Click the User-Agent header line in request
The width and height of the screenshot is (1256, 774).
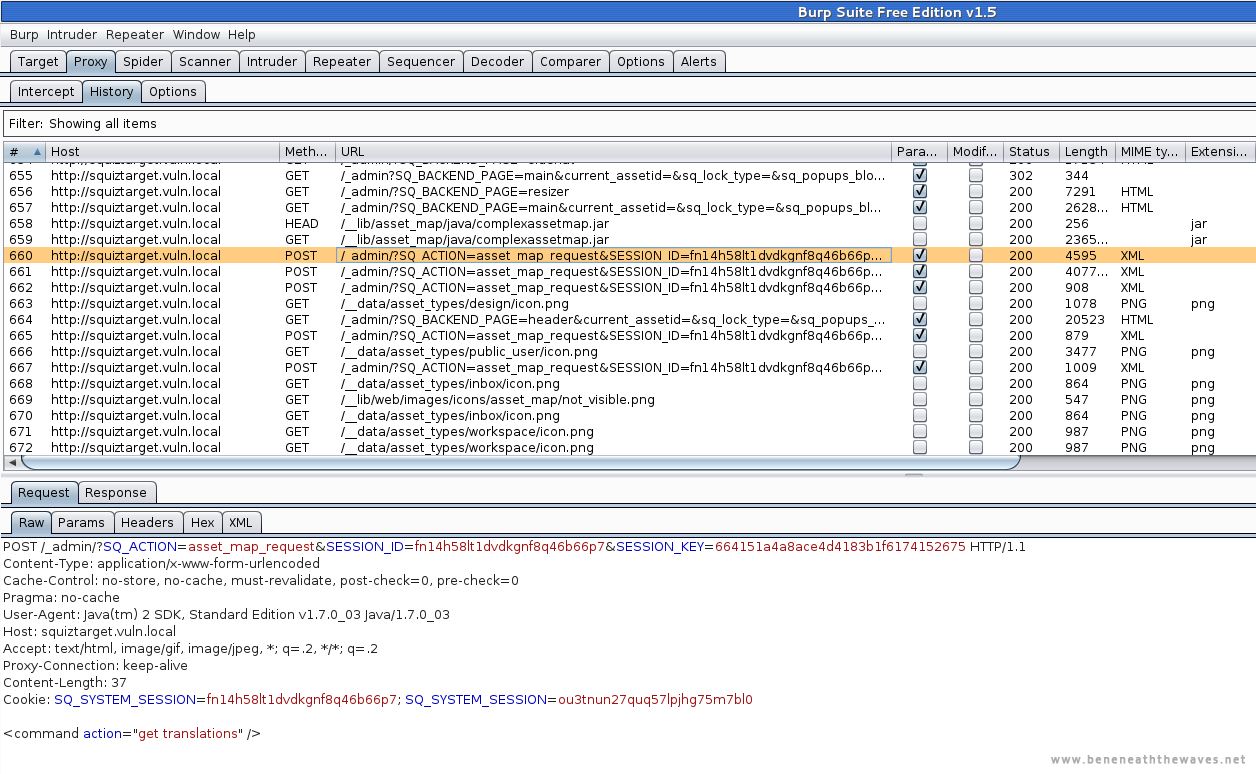point(226,614)
